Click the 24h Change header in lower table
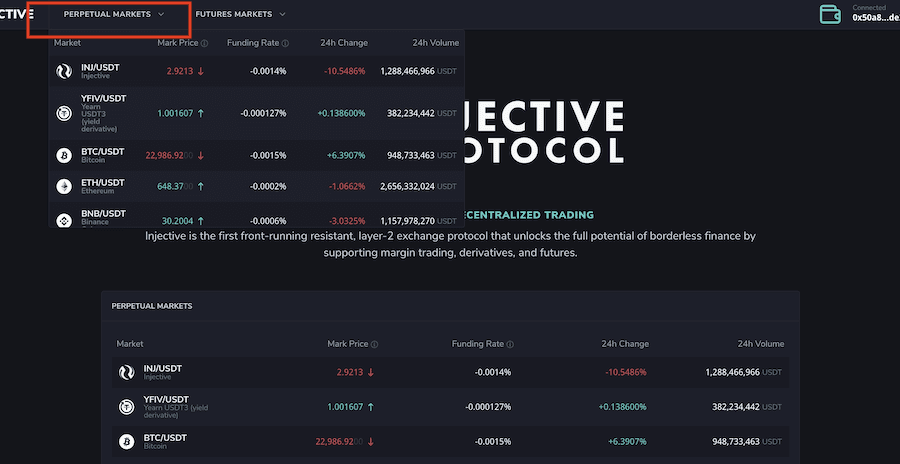This screenshot has height=464, width=900. pyautogui.click(x=625, y=343)
